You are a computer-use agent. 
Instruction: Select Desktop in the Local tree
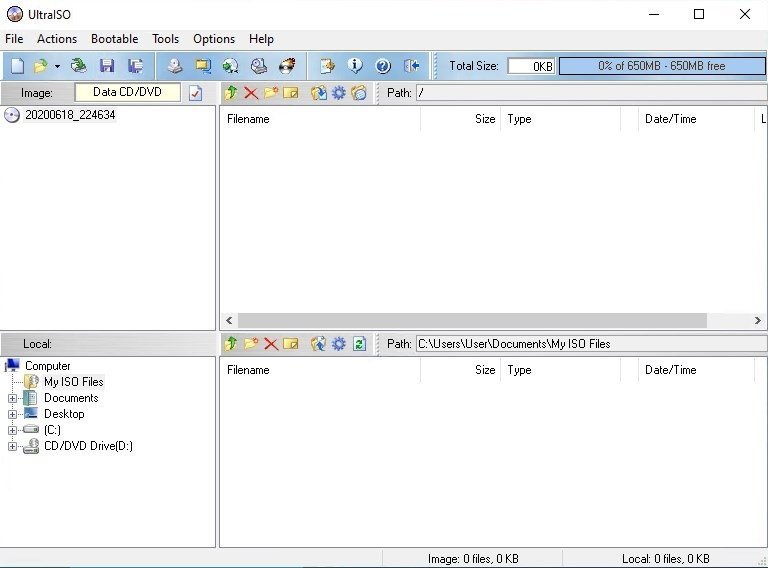pyautogui.click(x=64, y=414)
